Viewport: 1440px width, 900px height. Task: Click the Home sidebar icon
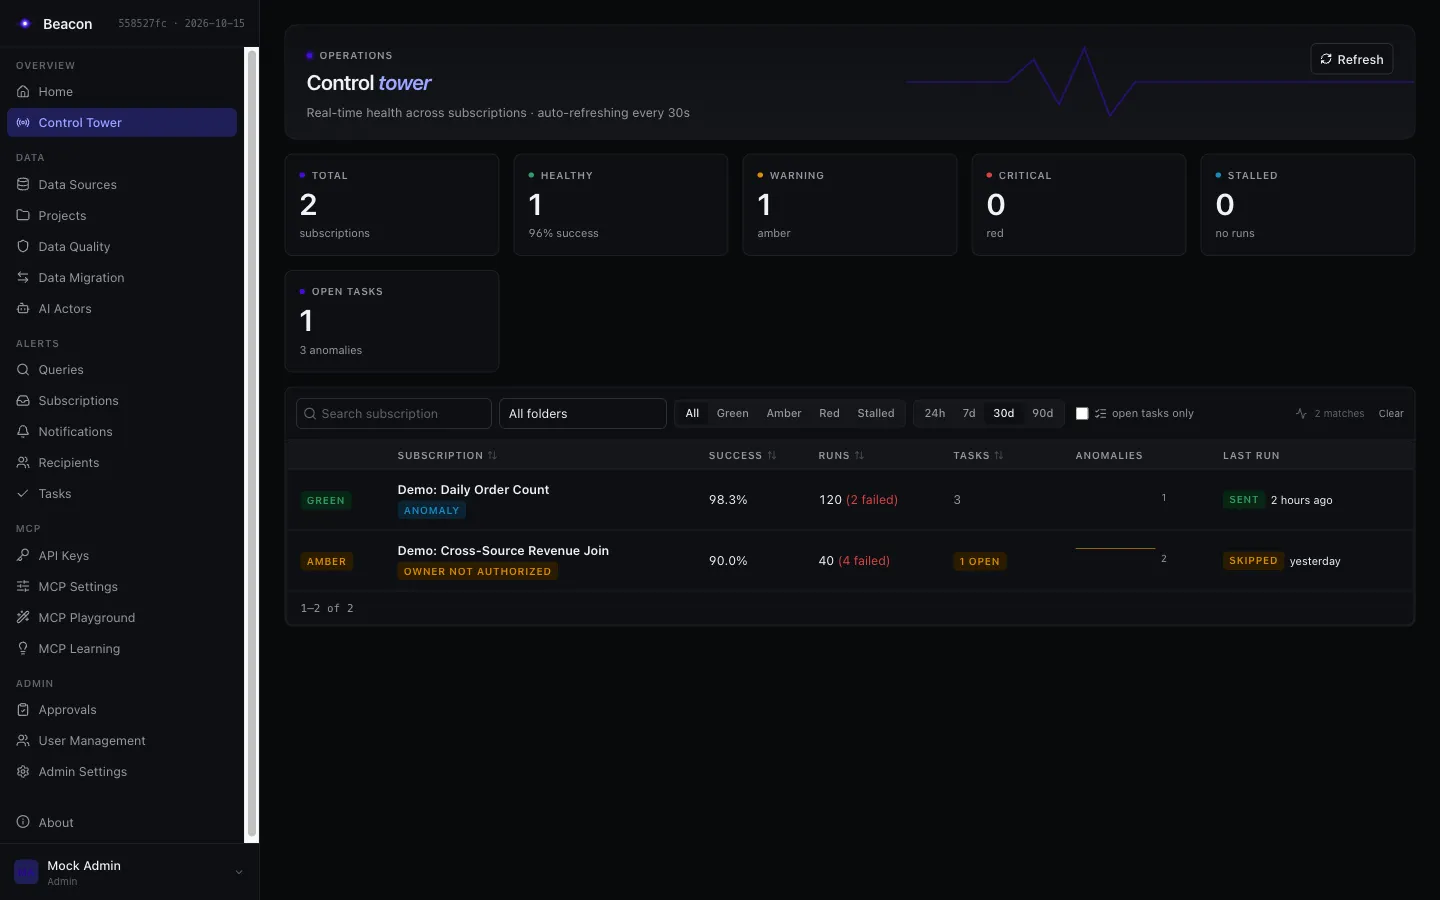point(23,92)
